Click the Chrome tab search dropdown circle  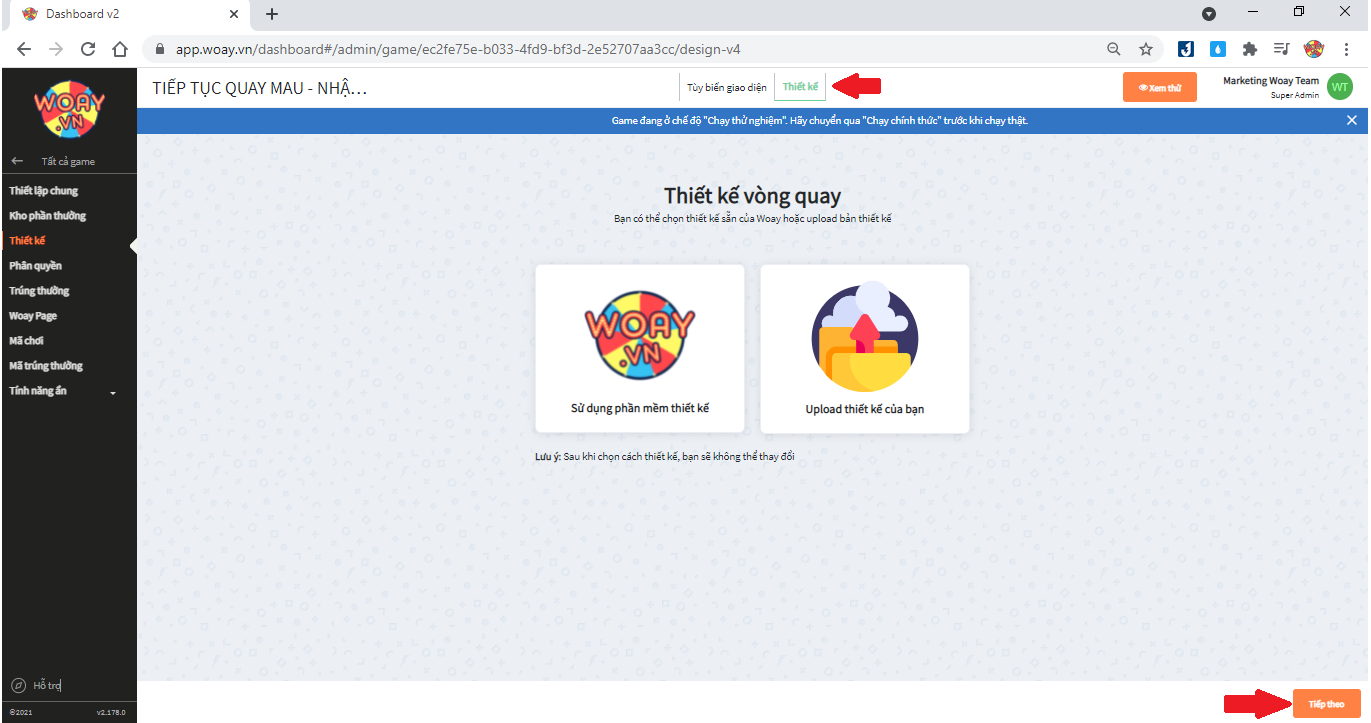[x=1209, y=14]
